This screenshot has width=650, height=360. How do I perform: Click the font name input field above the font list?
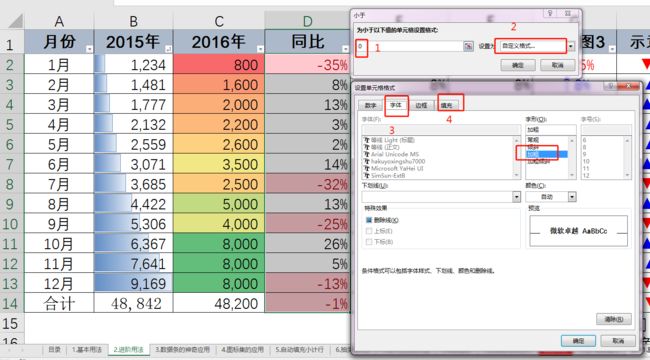441,129
